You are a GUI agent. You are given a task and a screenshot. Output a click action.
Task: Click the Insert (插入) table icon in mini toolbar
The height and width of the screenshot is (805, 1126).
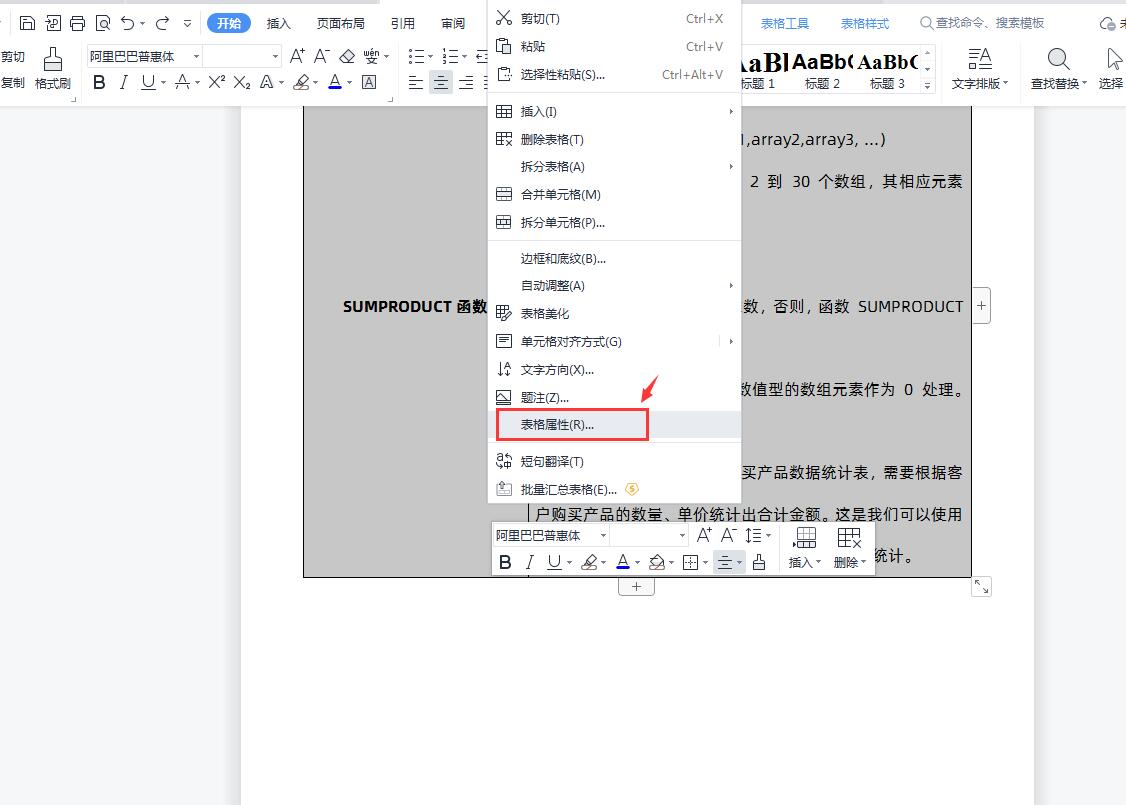click(804, 547)
